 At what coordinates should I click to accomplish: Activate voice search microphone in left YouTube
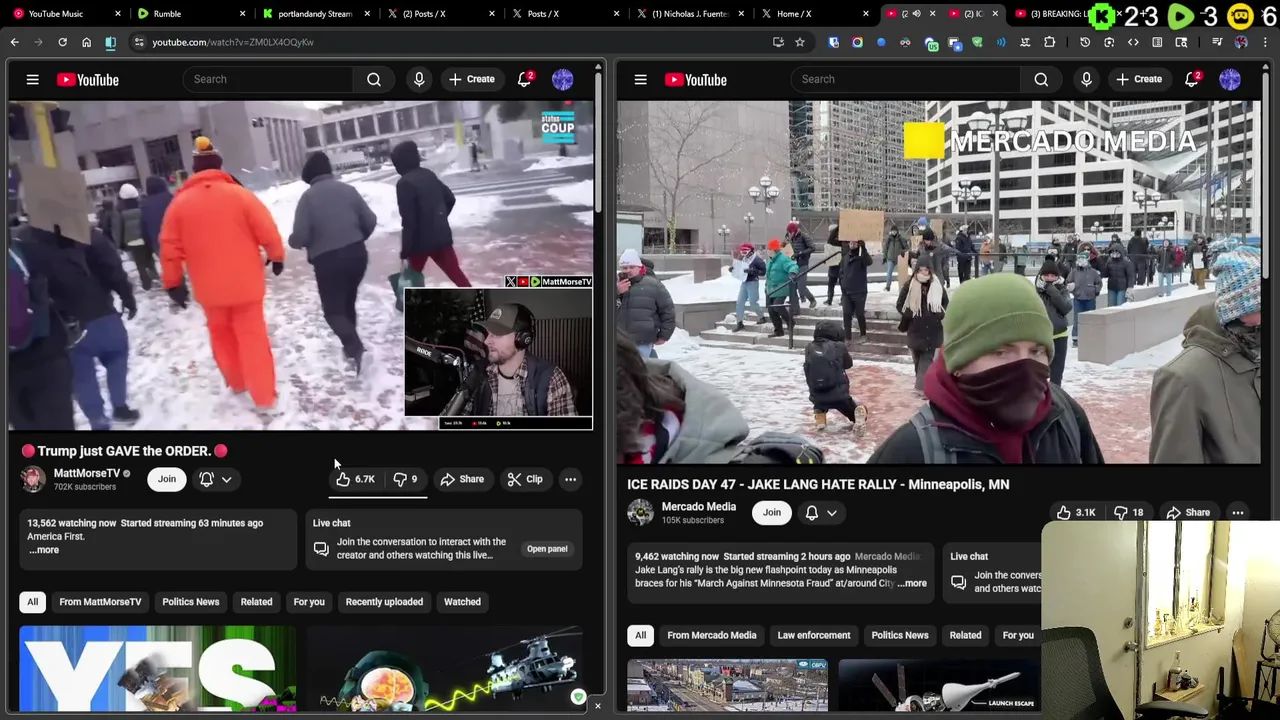[419, 79]
